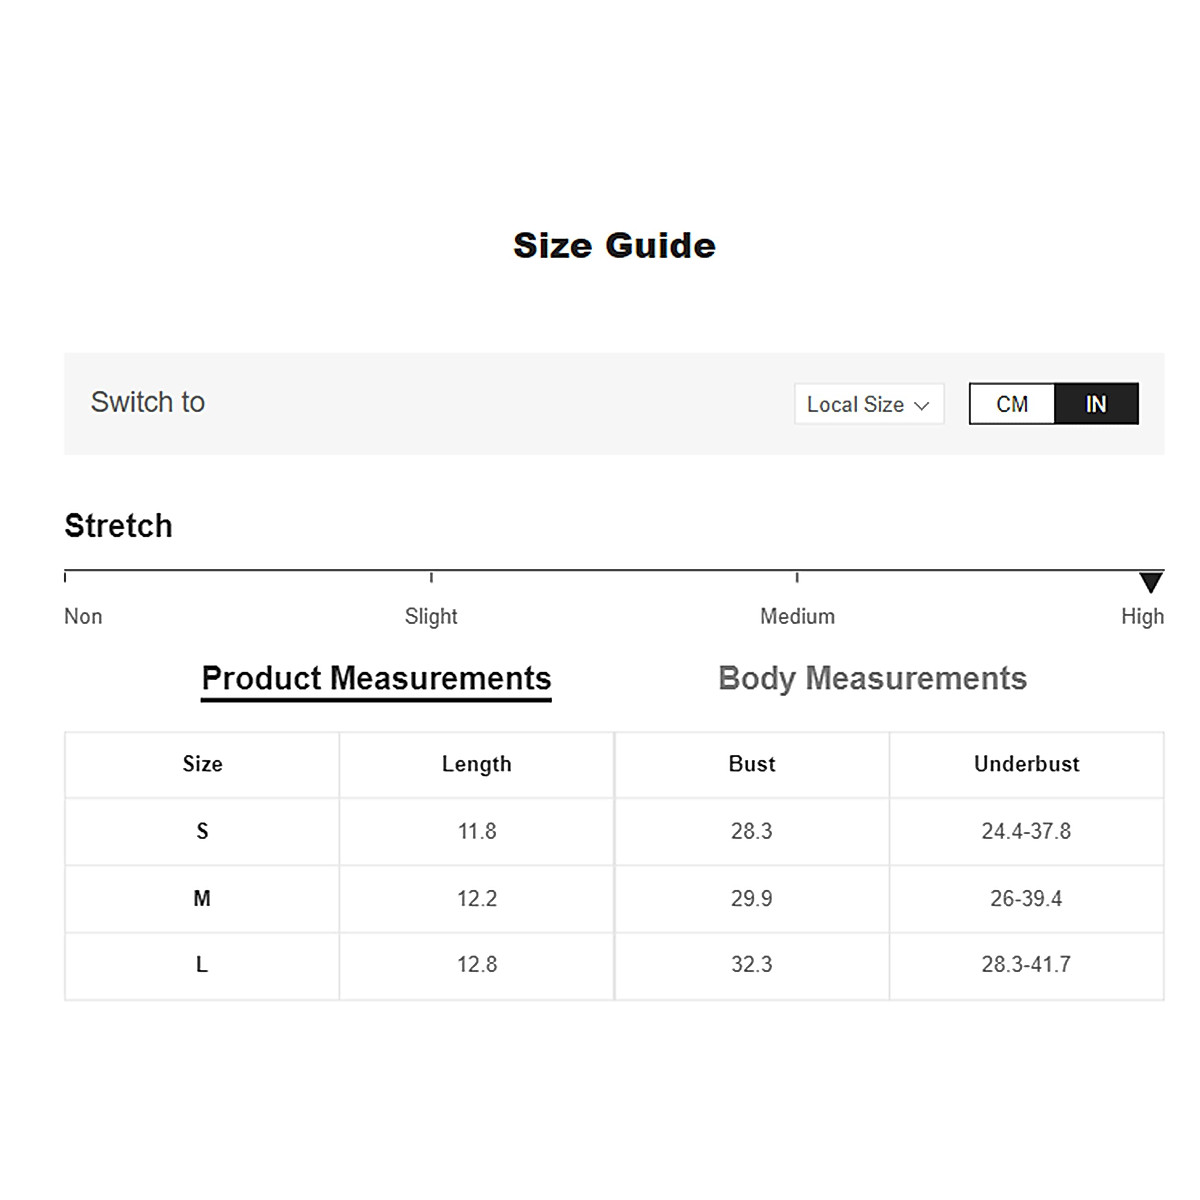The width and height of the screenshot is (1200, 1200).
Task: Click the Local Size chevron arrow
Action: pyautogui.click(x=922, y=405)
